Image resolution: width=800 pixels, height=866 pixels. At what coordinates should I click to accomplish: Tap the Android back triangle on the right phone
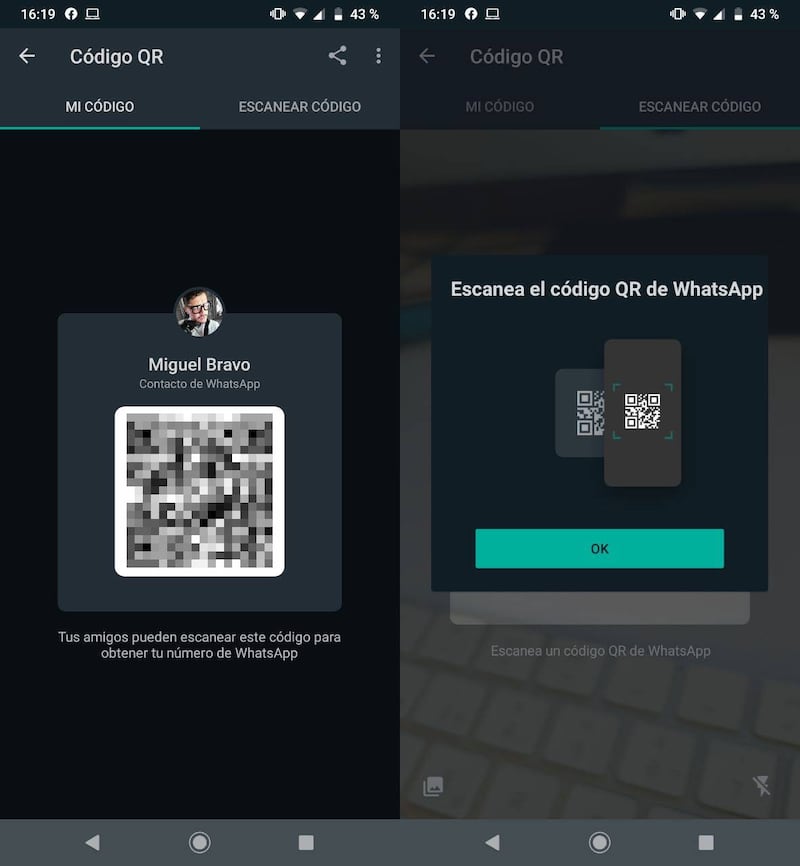click(492, 842)
